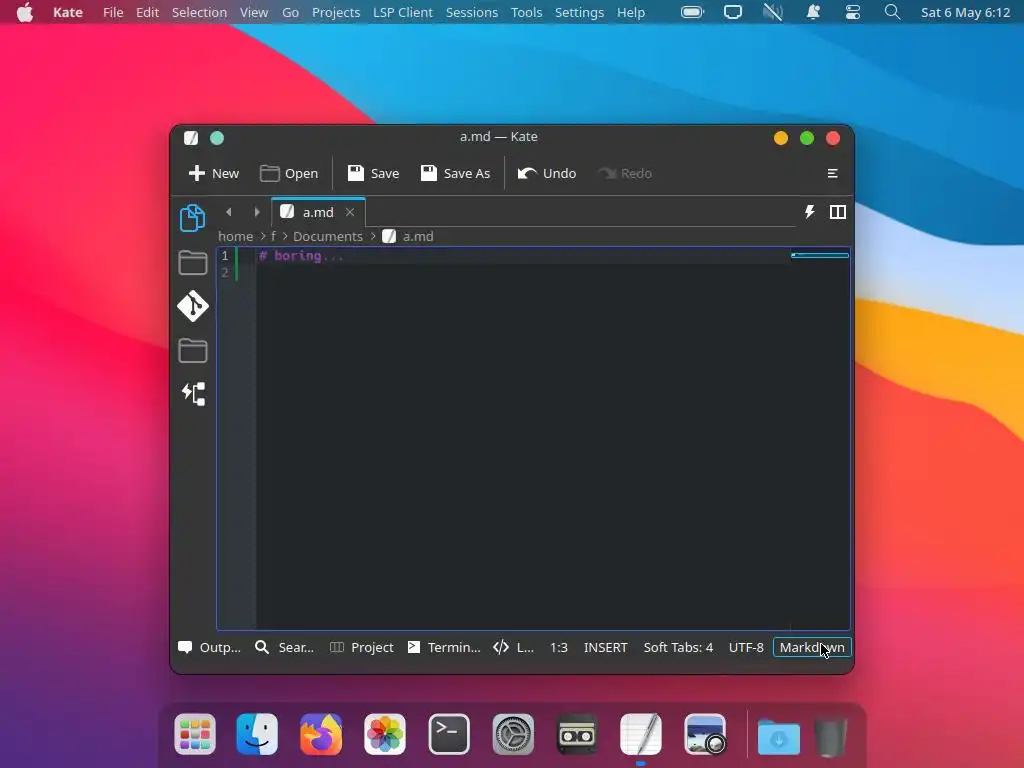Viewport: 1024px width, 768px height.
Task: Open the Apple logo menu
Action: [x=25, y=12]
